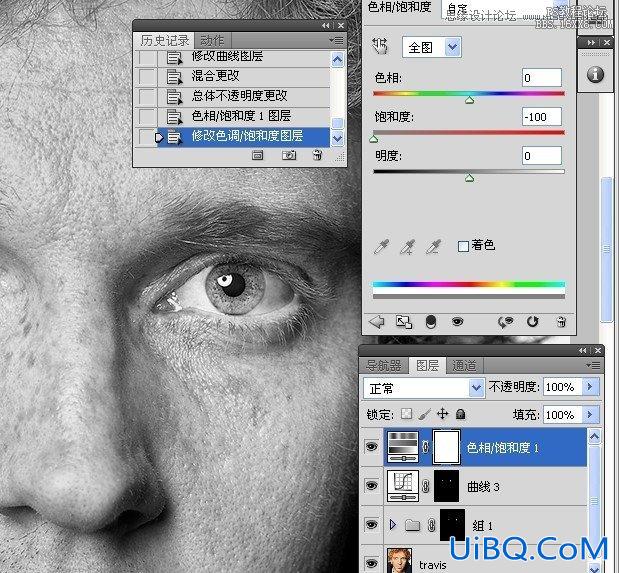Select history state 修改曲线图层
The width and height of the screenshot is (619, 573).
[244, 58]
